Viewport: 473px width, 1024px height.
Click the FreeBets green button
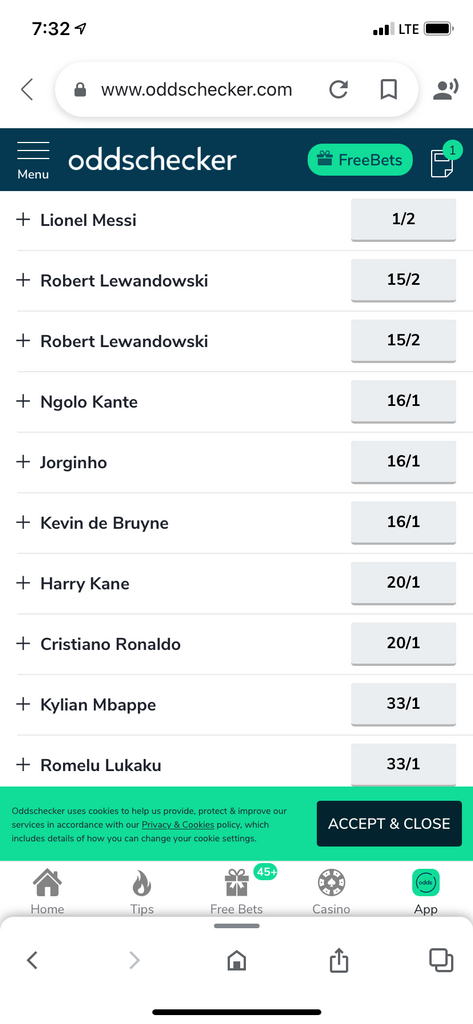click(360, 159)
